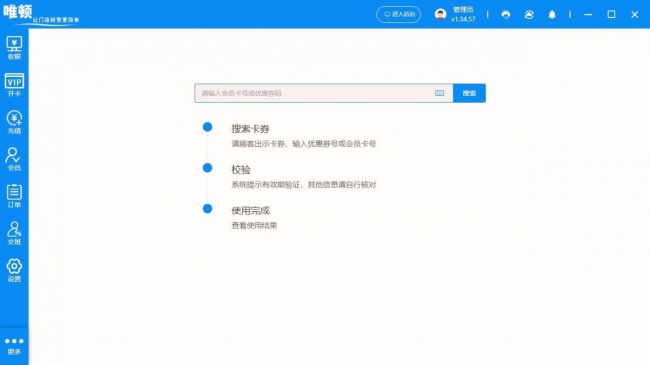
Task: Click the keyboard icon inside search box
Action: coord(439,93)
